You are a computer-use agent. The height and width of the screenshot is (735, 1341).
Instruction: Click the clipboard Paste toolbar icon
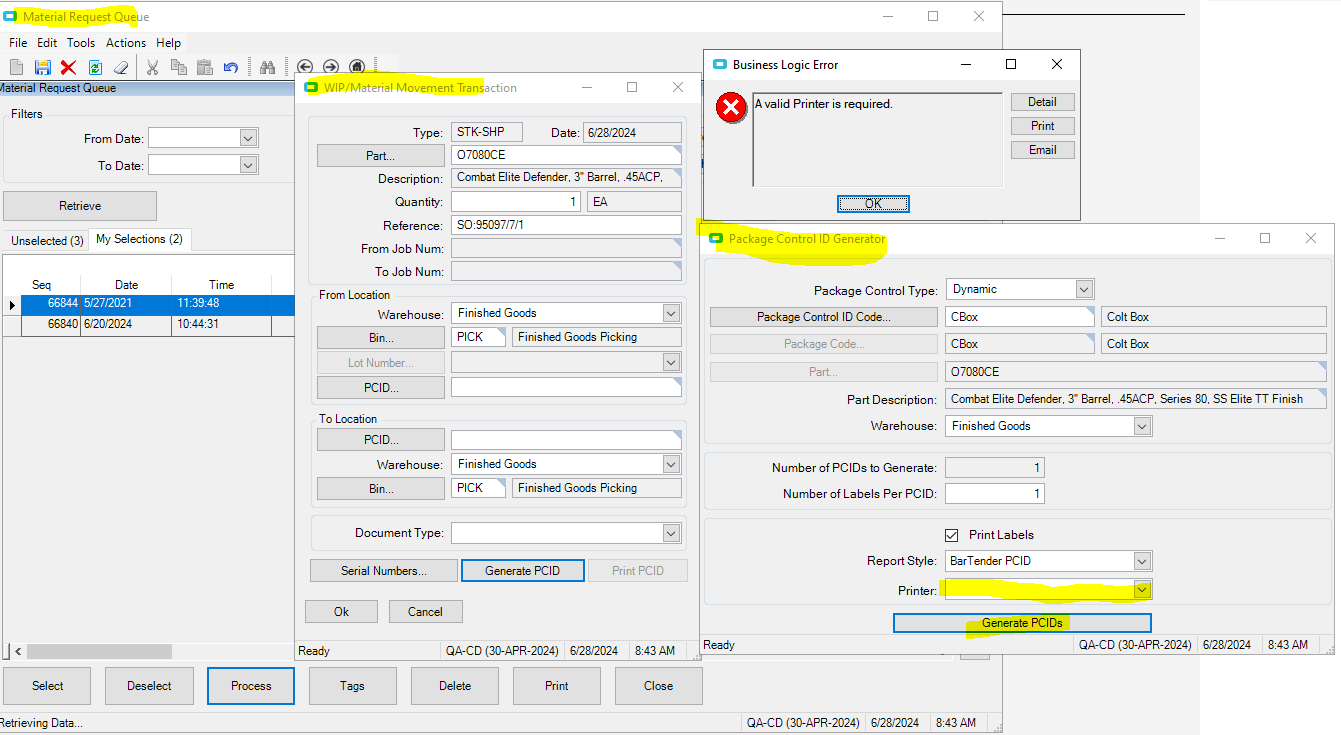[x=204, y=67]
